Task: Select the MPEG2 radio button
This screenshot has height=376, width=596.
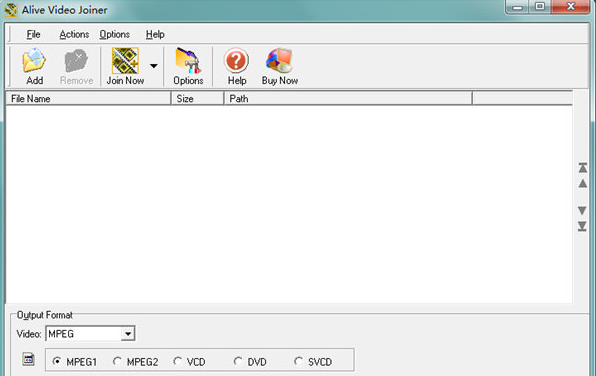Action: click(x=117, y=361)
